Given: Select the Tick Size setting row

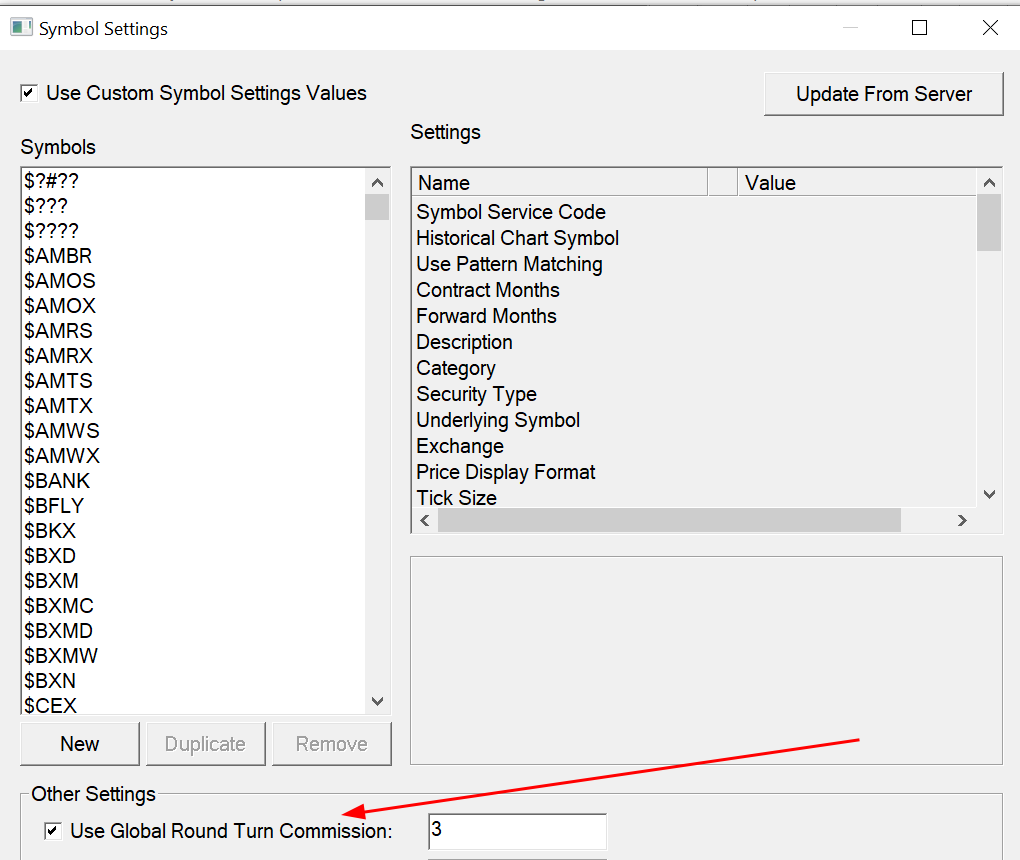Looking at the screenshot, I should 457,498.
